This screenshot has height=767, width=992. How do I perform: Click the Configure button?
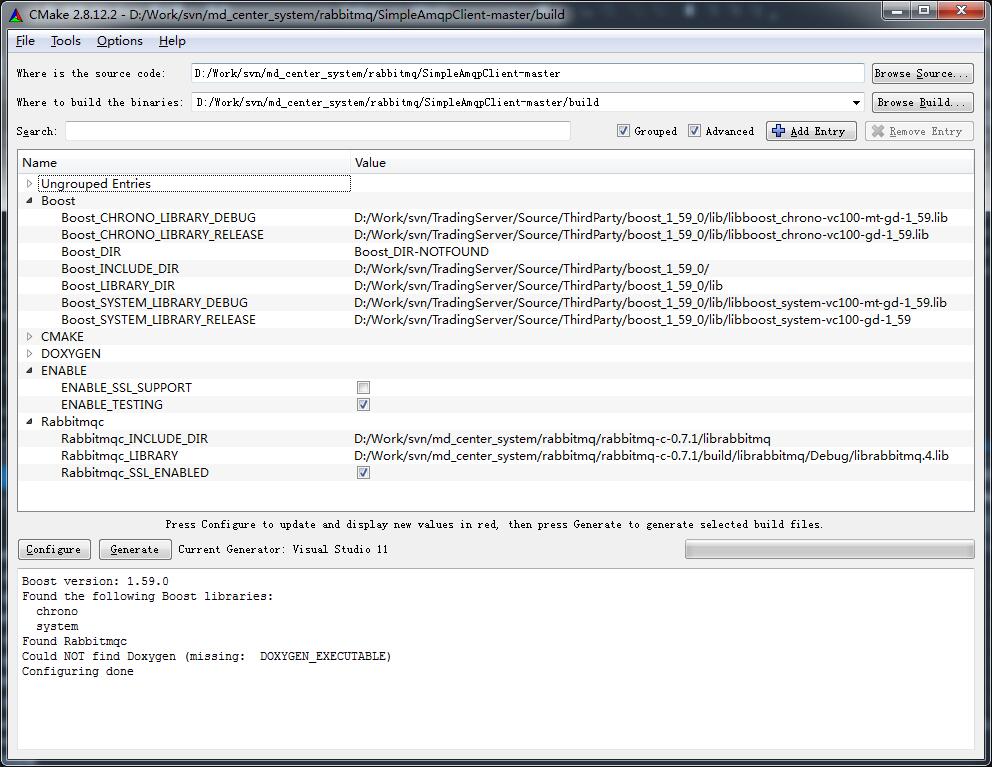[x=54, y=549]
